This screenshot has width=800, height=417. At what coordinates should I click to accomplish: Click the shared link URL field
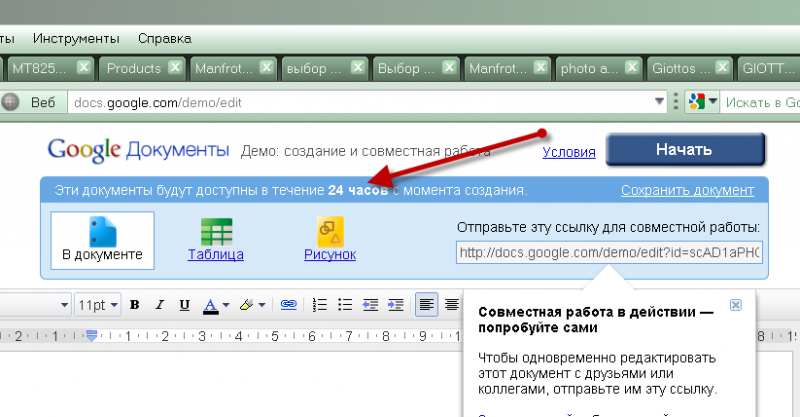point(609,253)
